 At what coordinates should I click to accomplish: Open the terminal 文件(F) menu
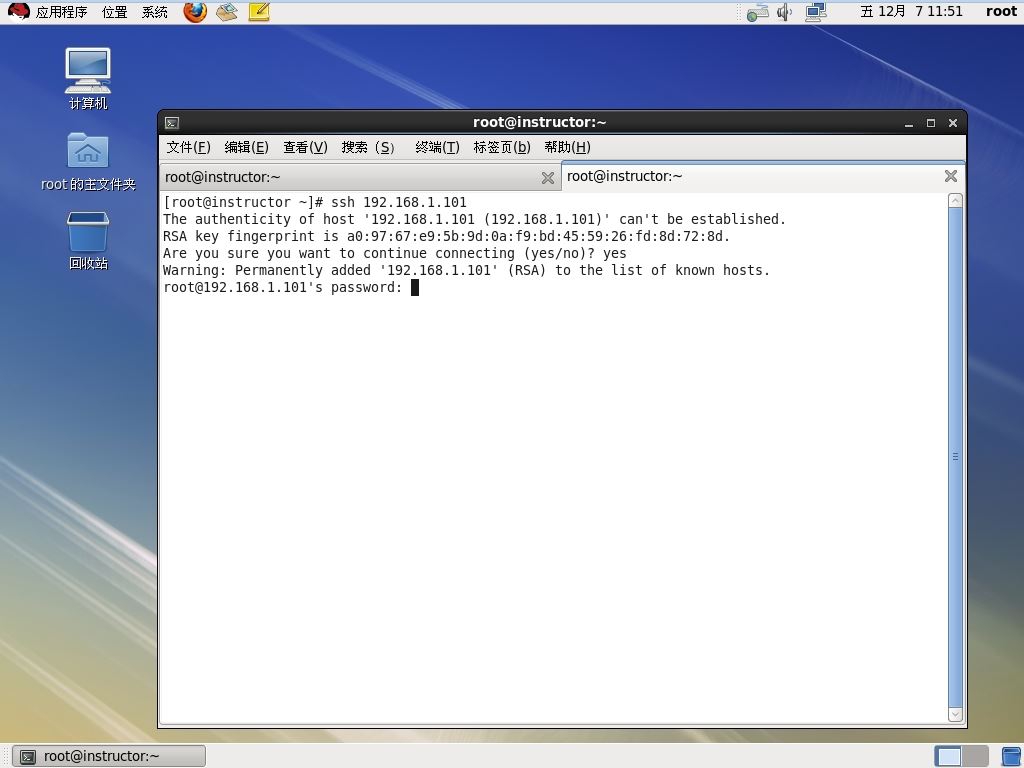click(188, 148)
